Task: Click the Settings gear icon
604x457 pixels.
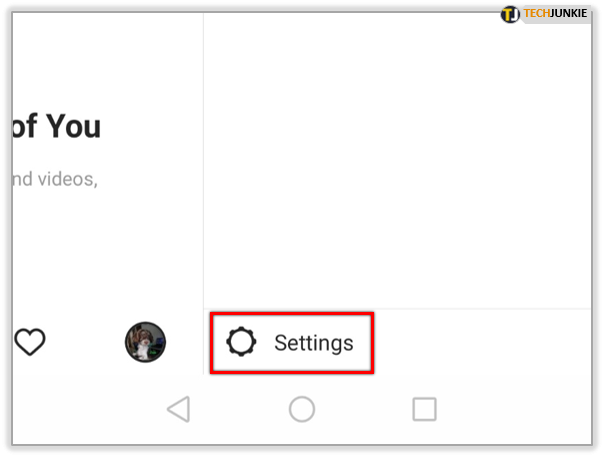Action: (x=241, y=342)
